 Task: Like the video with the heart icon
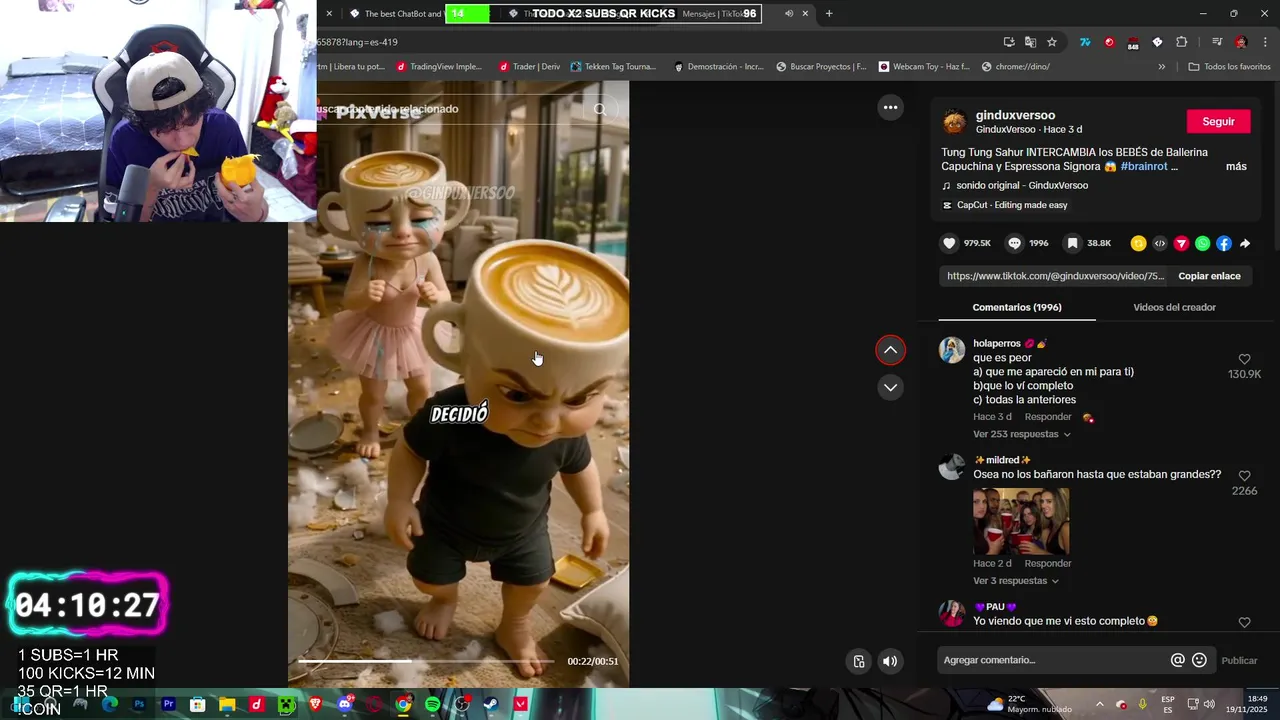[x=950, y=243]
